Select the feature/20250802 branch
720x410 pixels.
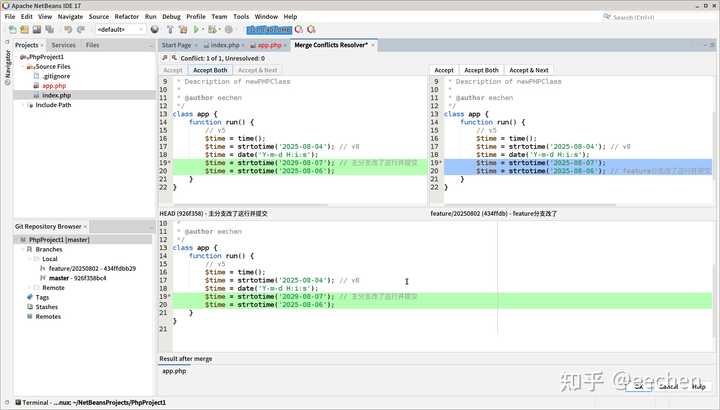tap(92, 269)
